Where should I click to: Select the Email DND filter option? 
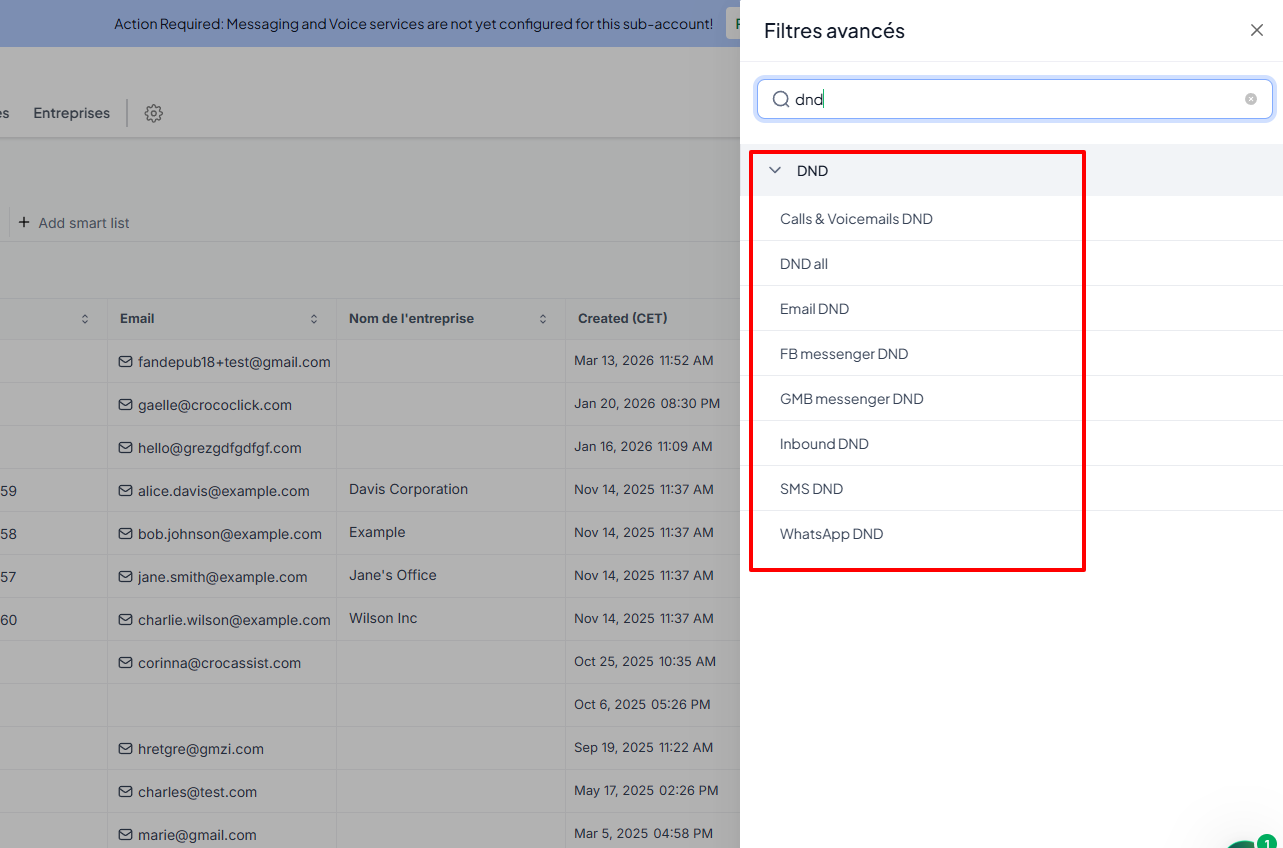pyautogui.click(x=814, y=309)
